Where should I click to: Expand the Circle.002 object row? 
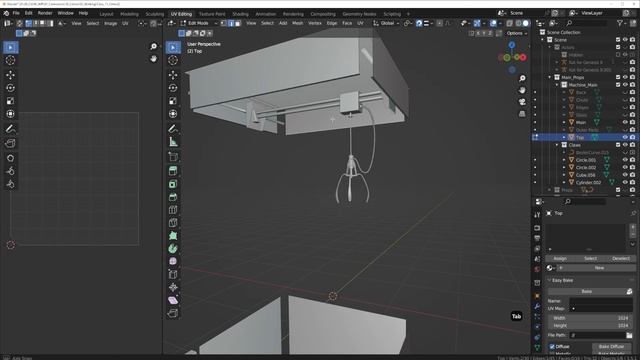(564, 167)
